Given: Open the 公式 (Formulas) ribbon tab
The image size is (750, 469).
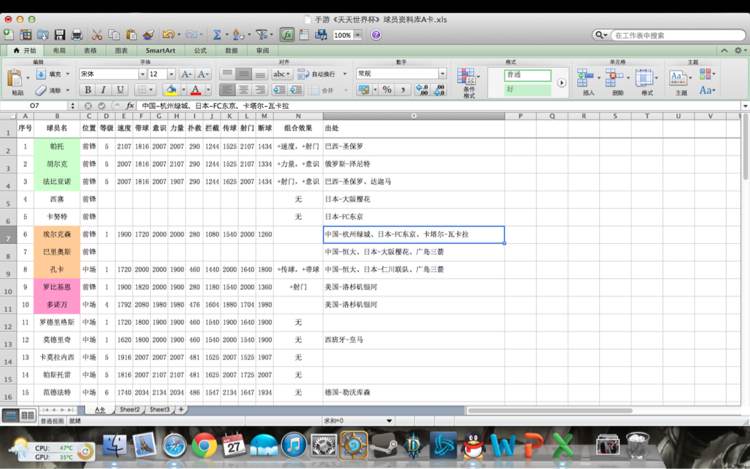Looking at the screenshot, I should click(200, 50).
